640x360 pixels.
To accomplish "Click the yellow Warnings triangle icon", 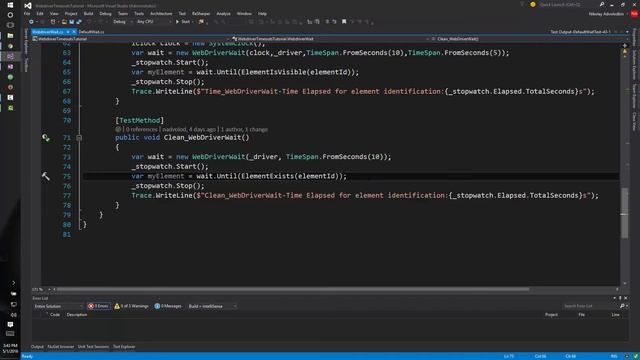I will coord(117,306).
